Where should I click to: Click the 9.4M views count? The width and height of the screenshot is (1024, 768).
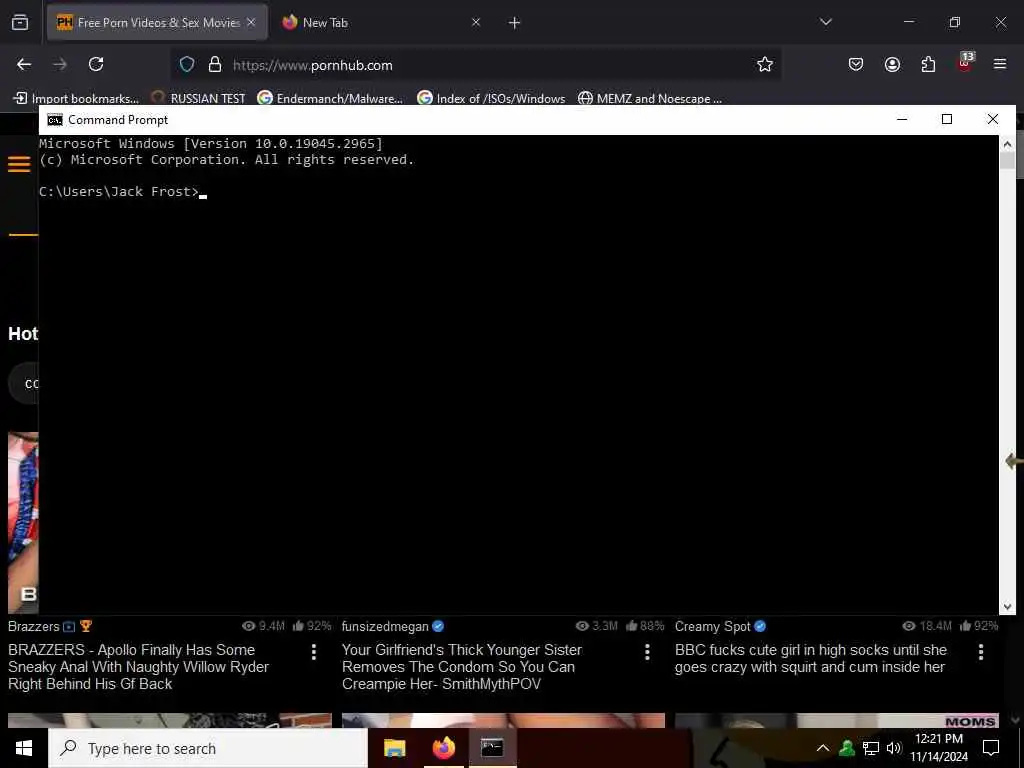point(271,626)
